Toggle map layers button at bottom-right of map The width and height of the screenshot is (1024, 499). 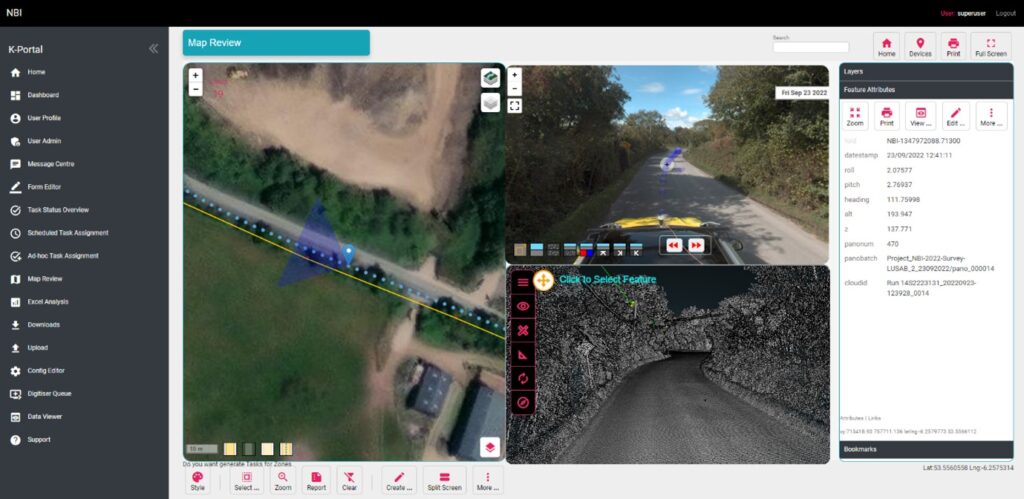(x=490, y=447)
